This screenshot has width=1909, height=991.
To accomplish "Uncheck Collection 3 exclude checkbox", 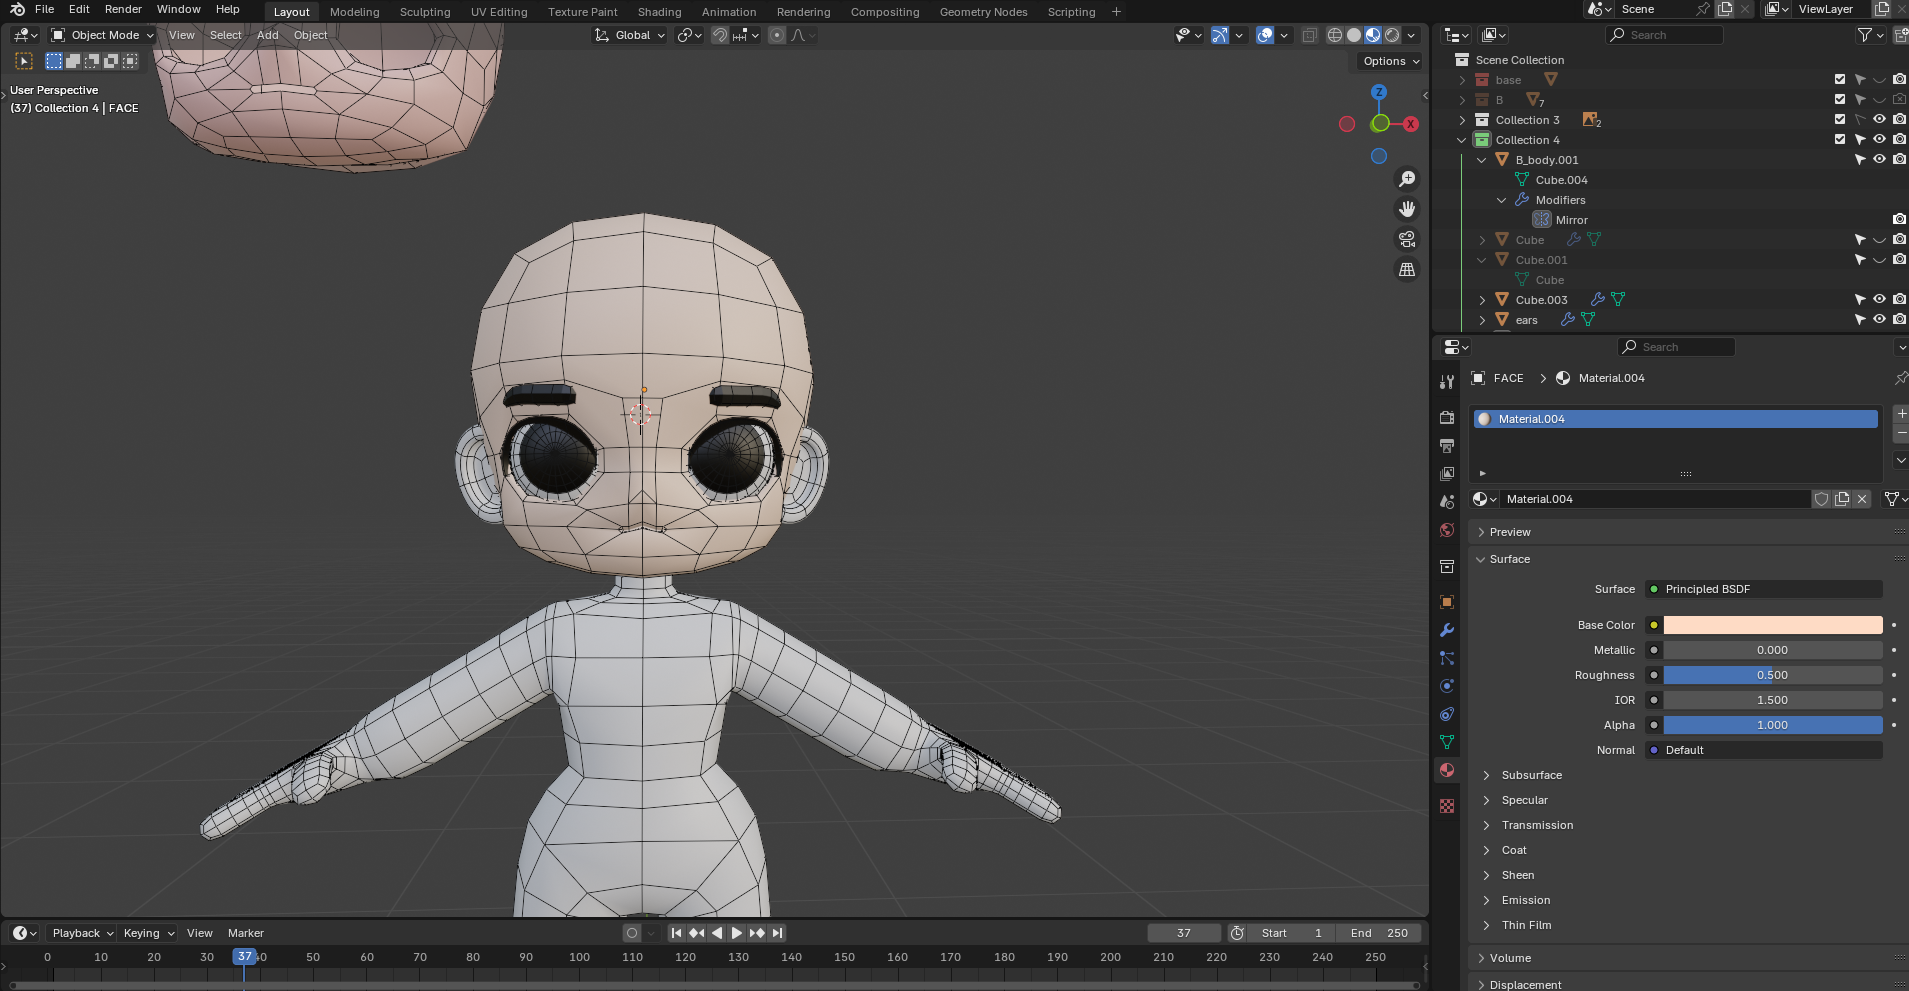I will click(x=1840, y=120).
